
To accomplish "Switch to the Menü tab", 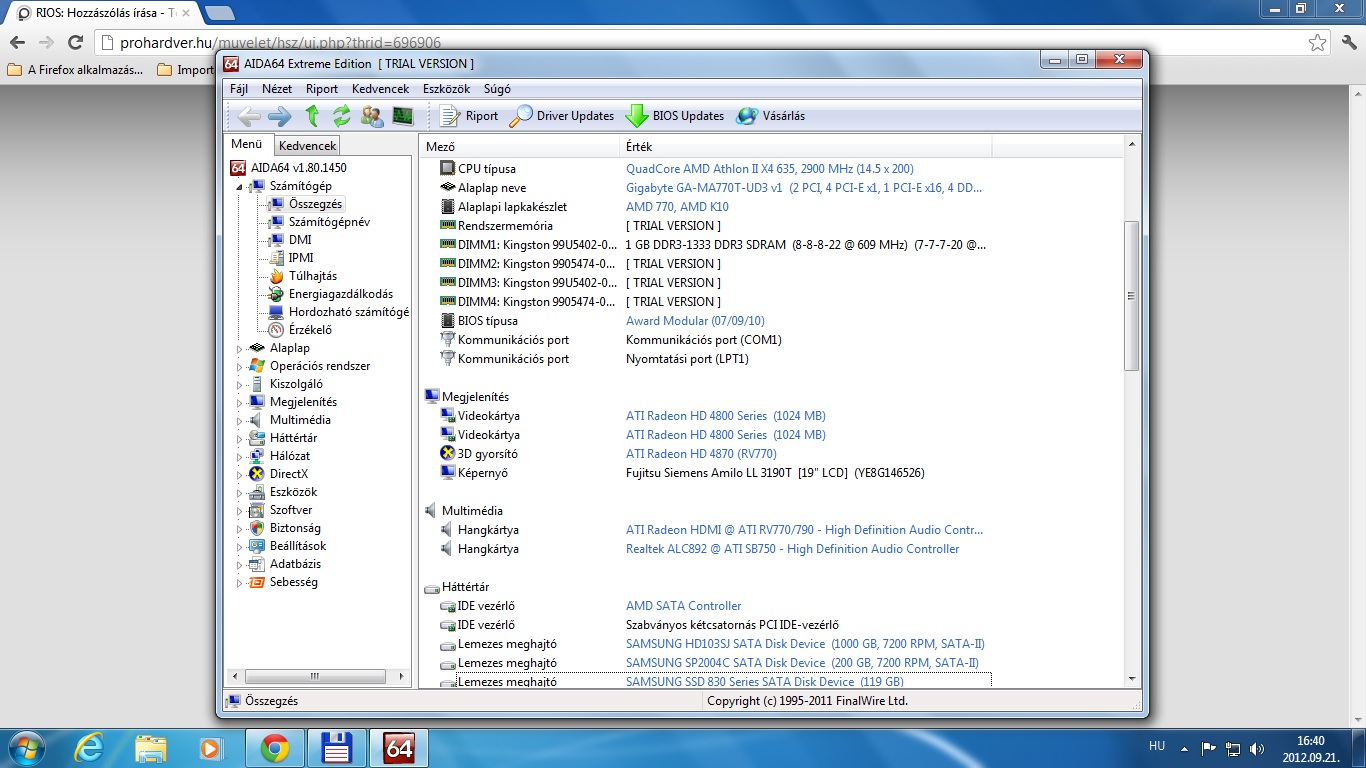I will tap(247, 145).
